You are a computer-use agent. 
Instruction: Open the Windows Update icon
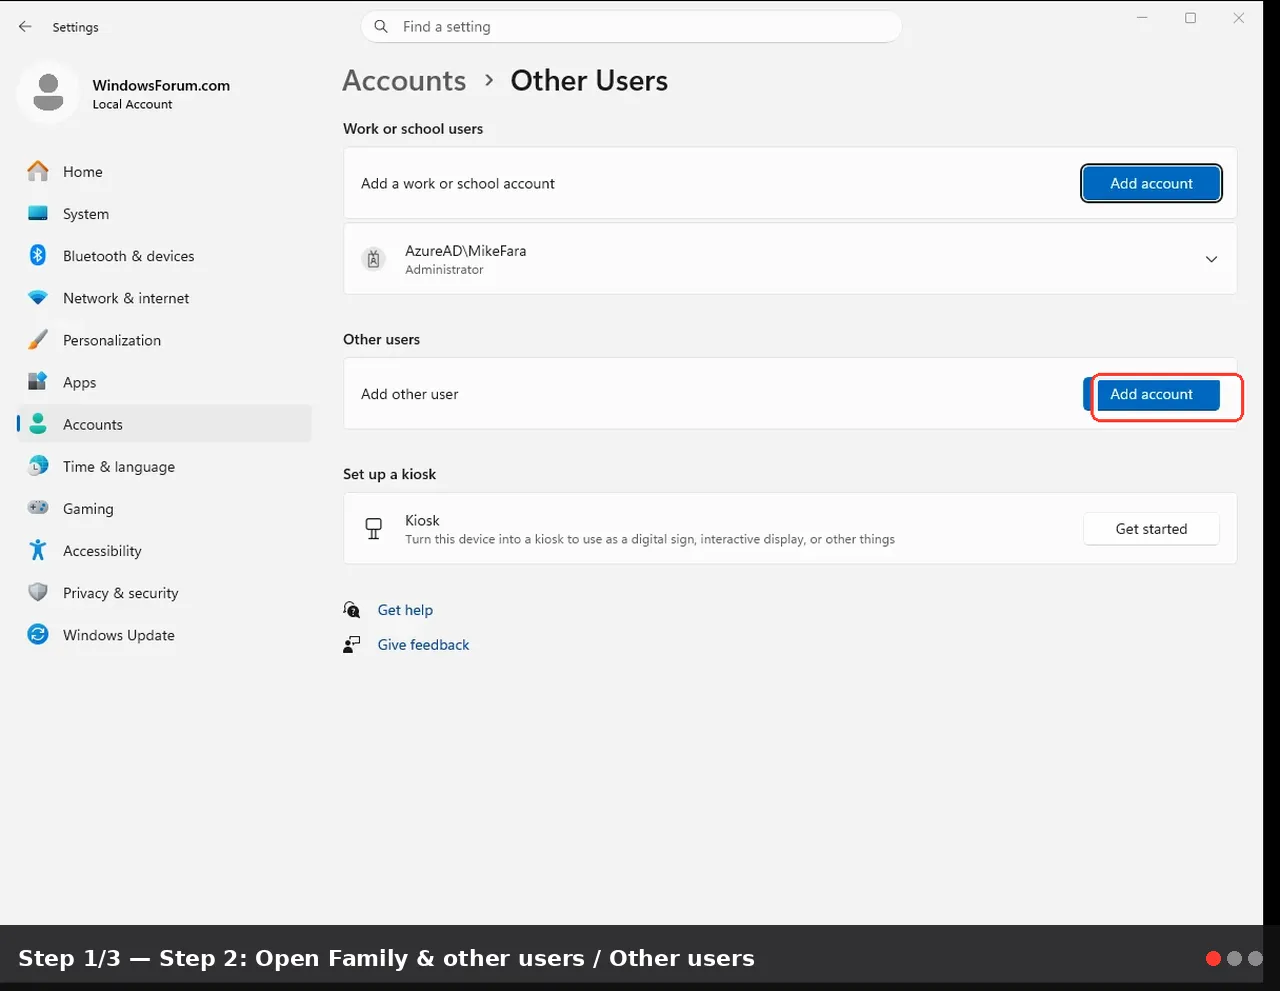38,635
